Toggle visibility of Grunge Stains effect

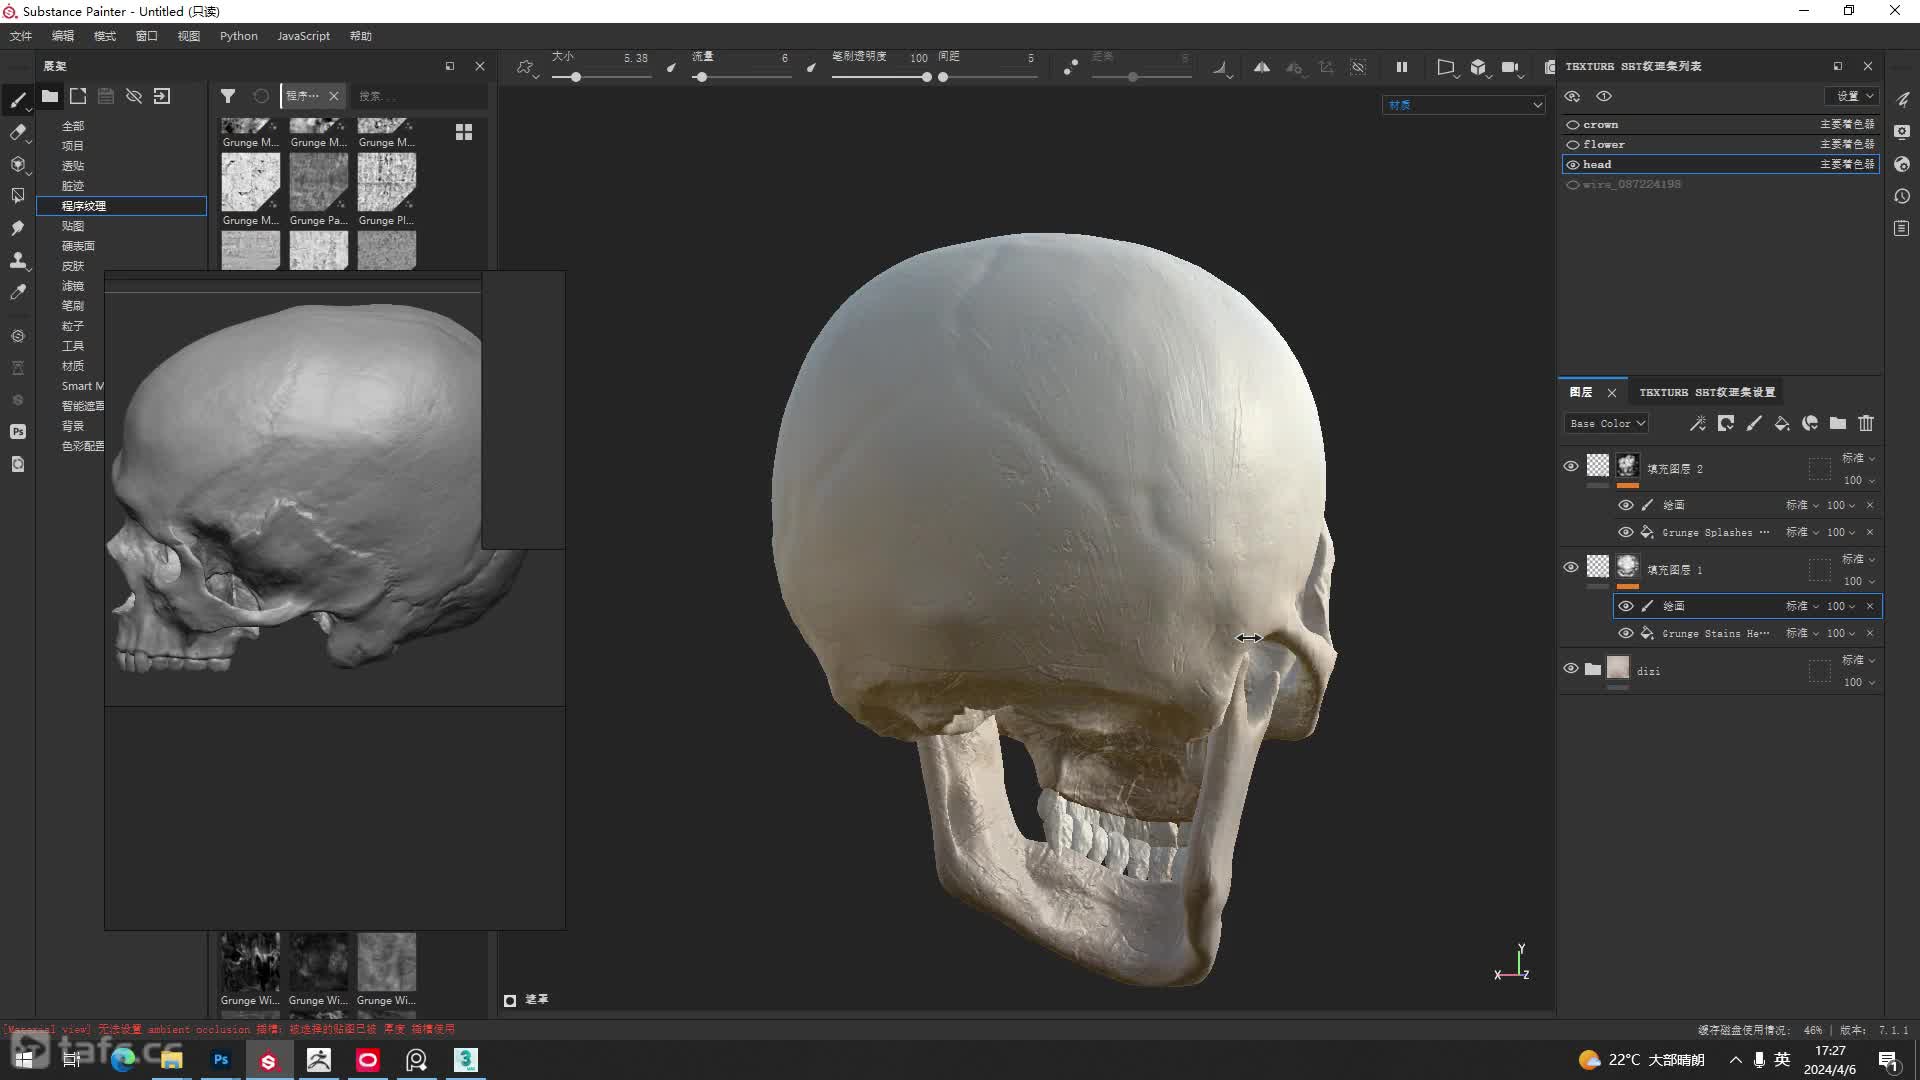point(1626,633)
